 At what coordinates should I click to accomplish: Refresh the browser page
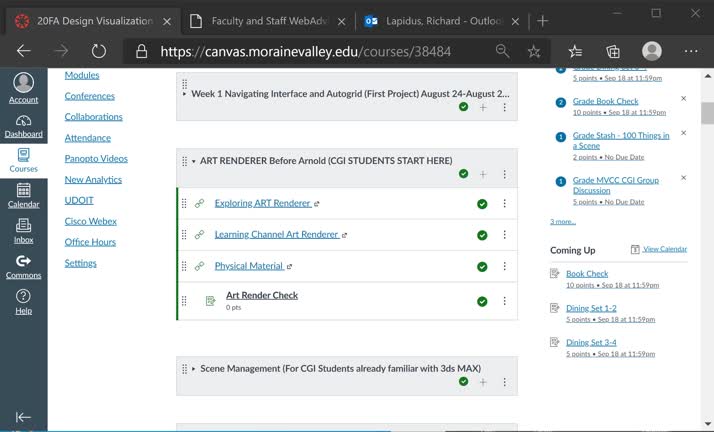[x=98, y=51]
